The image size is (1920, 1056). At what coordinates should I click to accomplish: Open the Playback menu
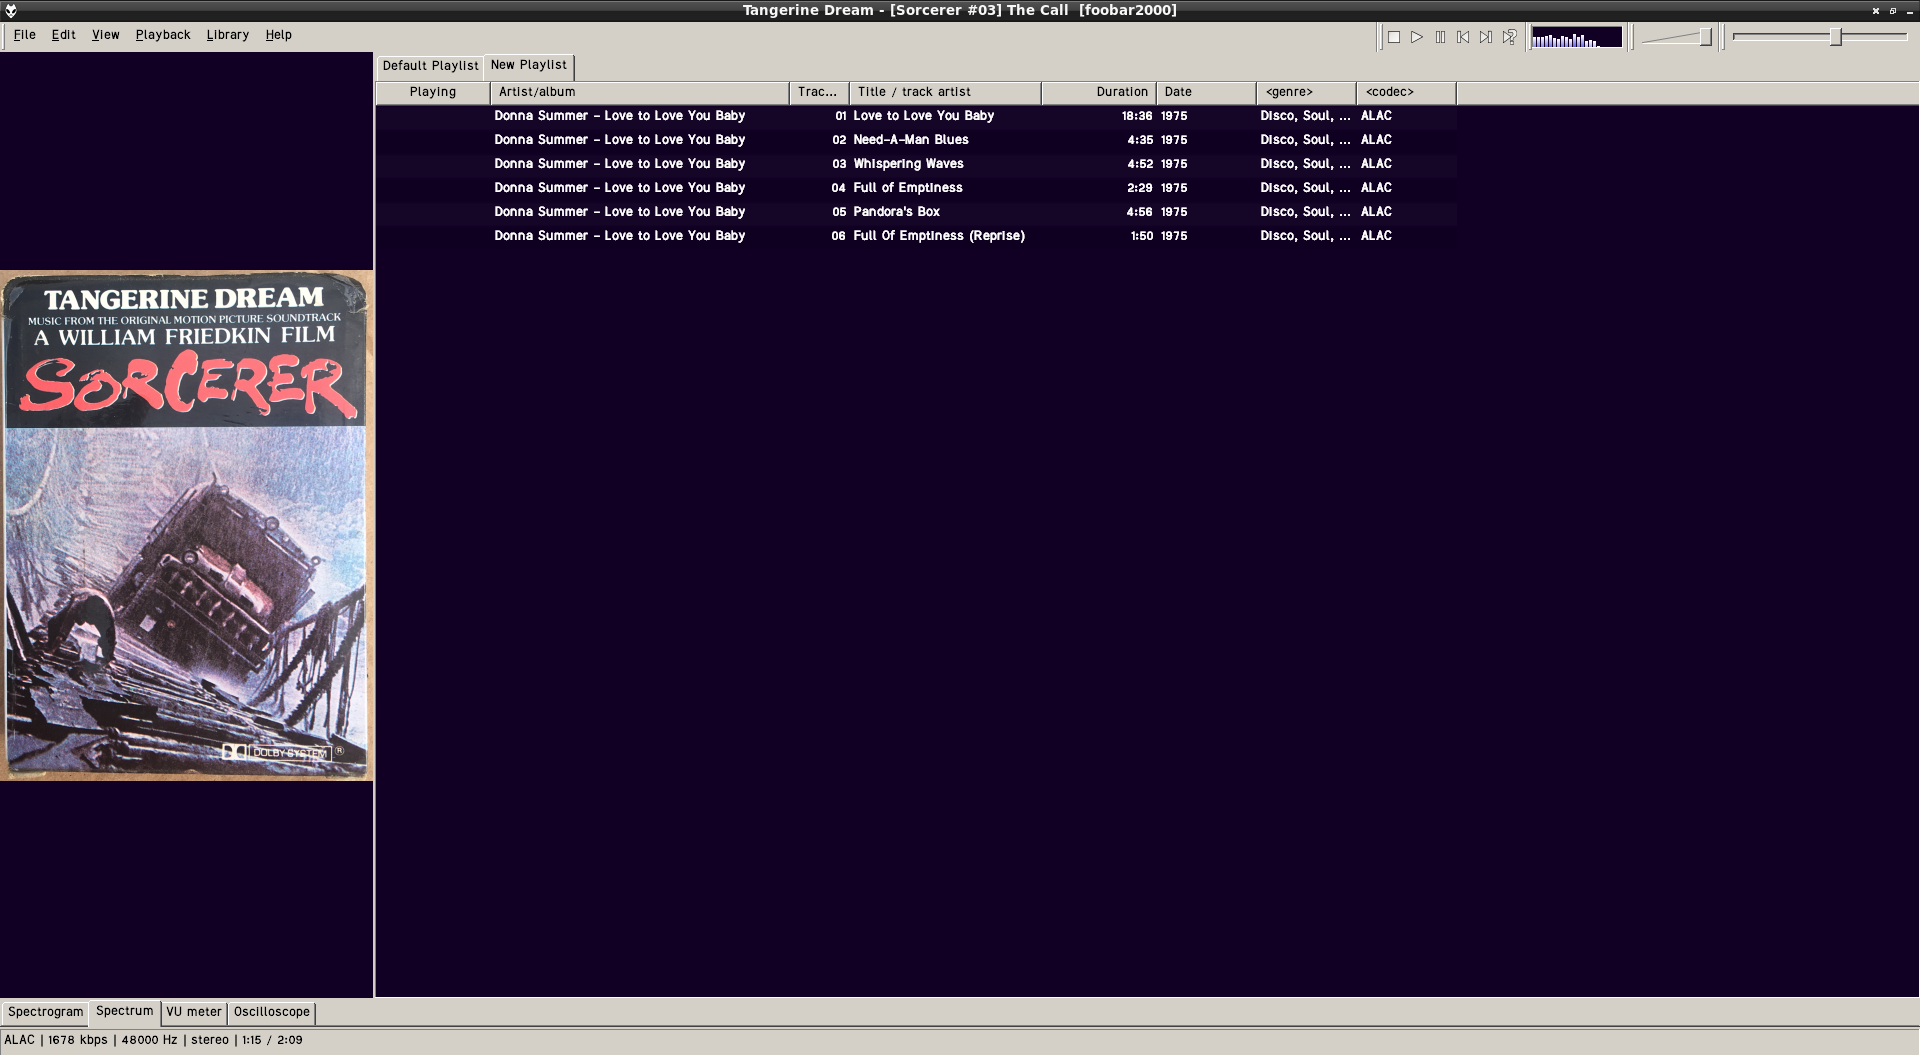coord(163,35)
